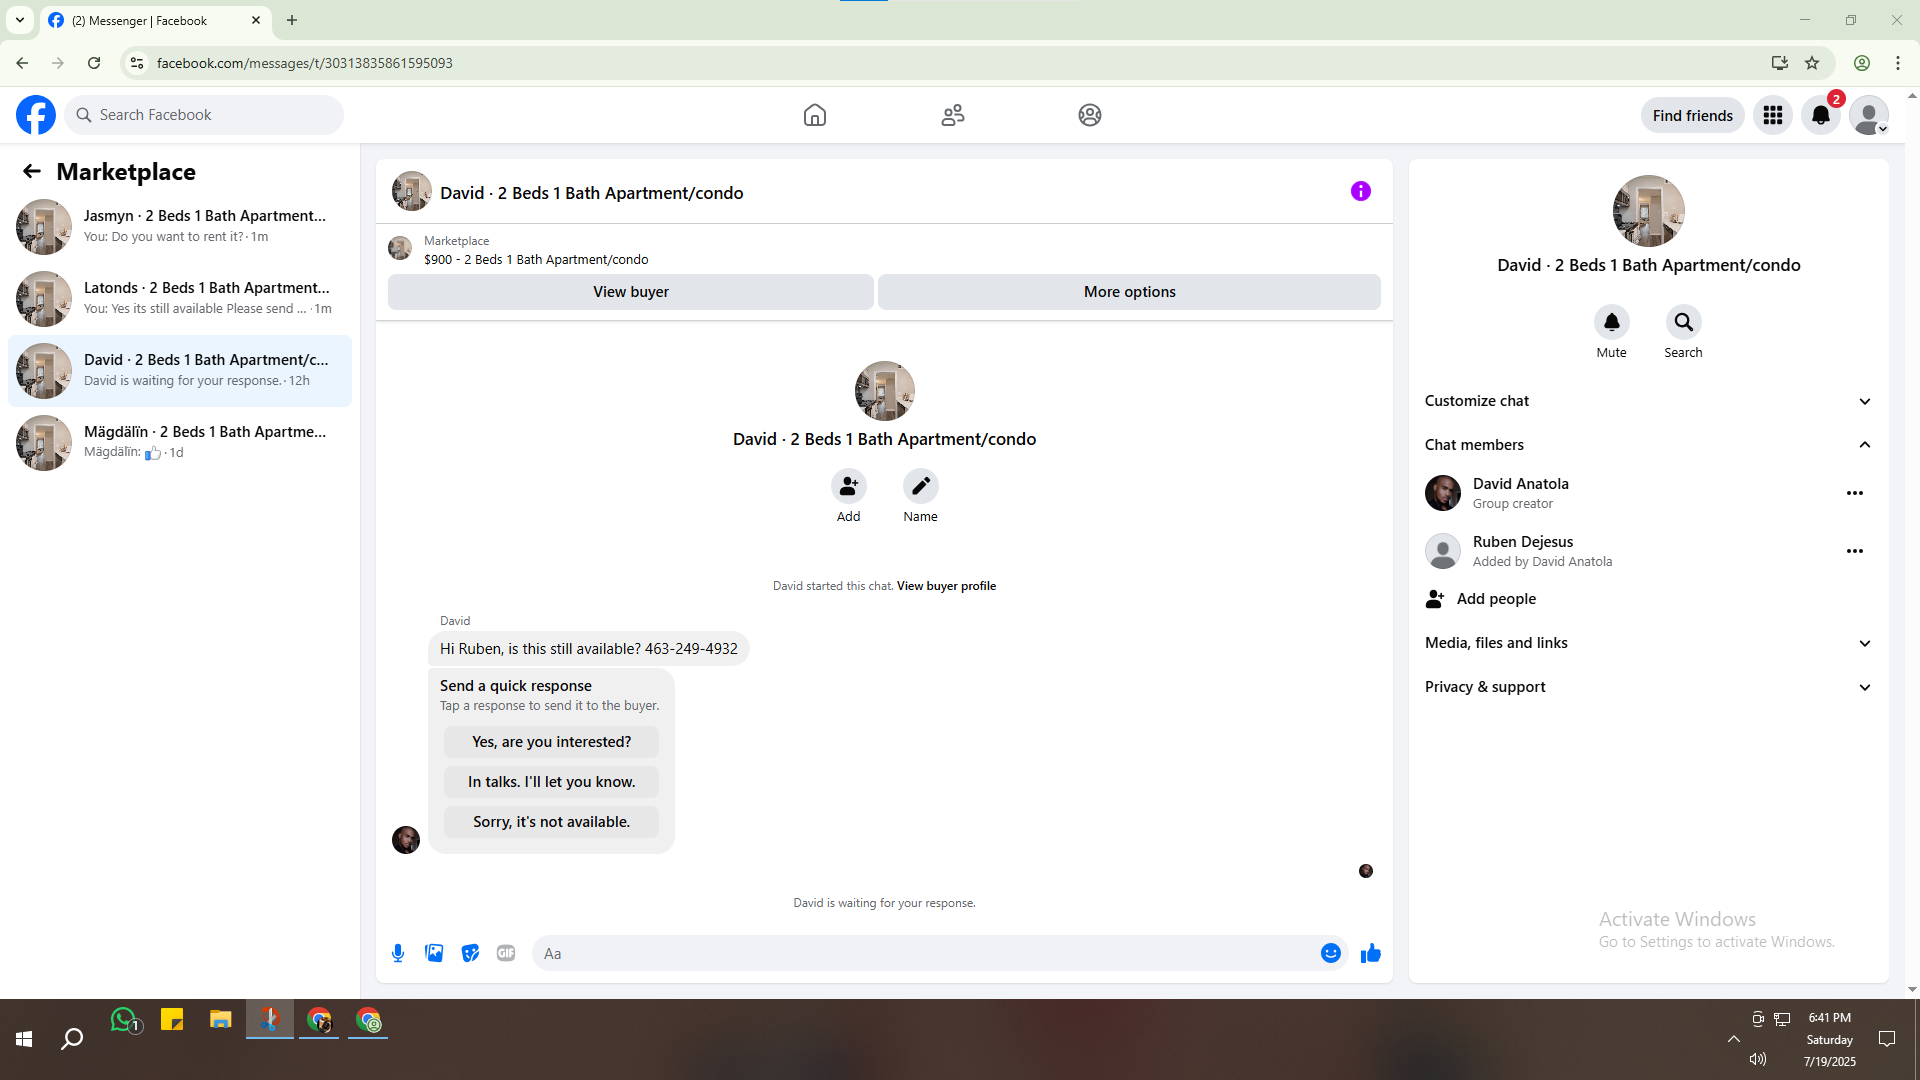
Task: Open options menu for Ruben Dejesus
Action: (x=1854, y=551)
